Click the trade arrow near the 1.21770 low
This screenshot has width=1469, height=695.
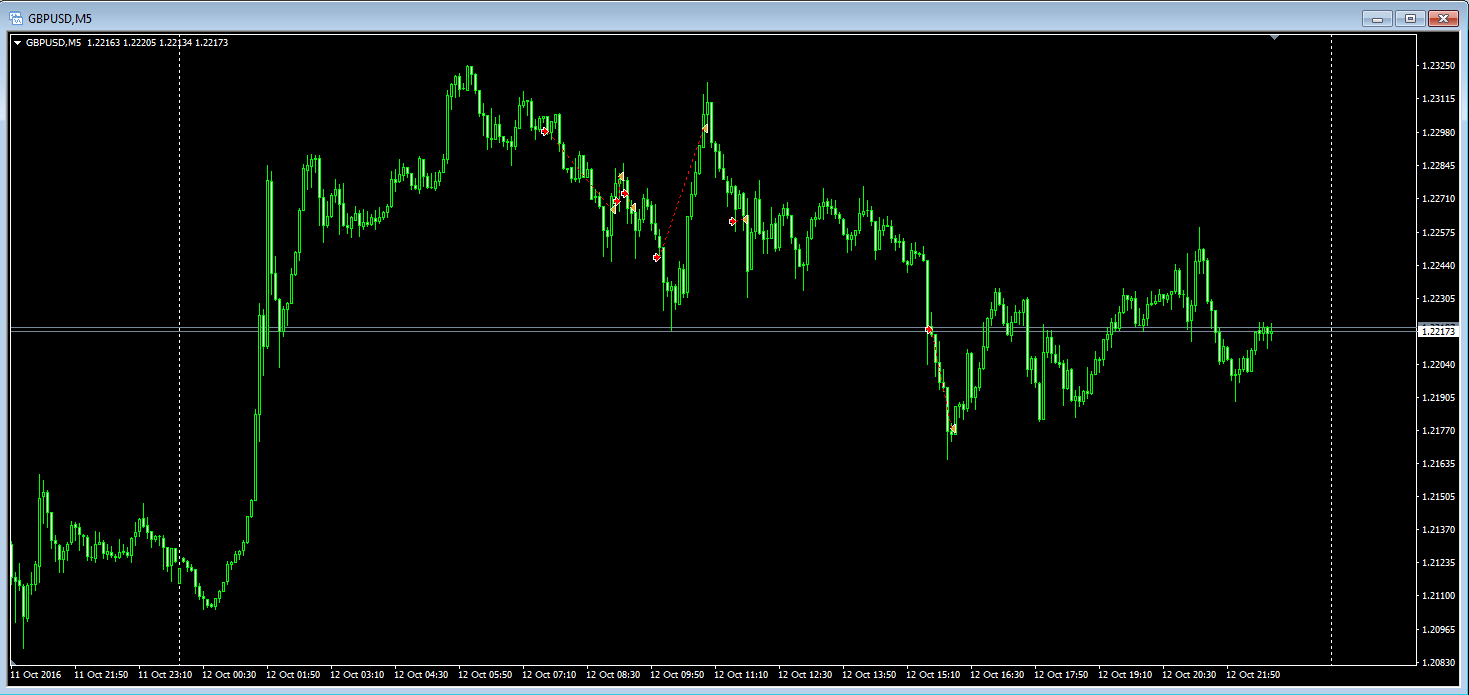click(x=953, y=429)
